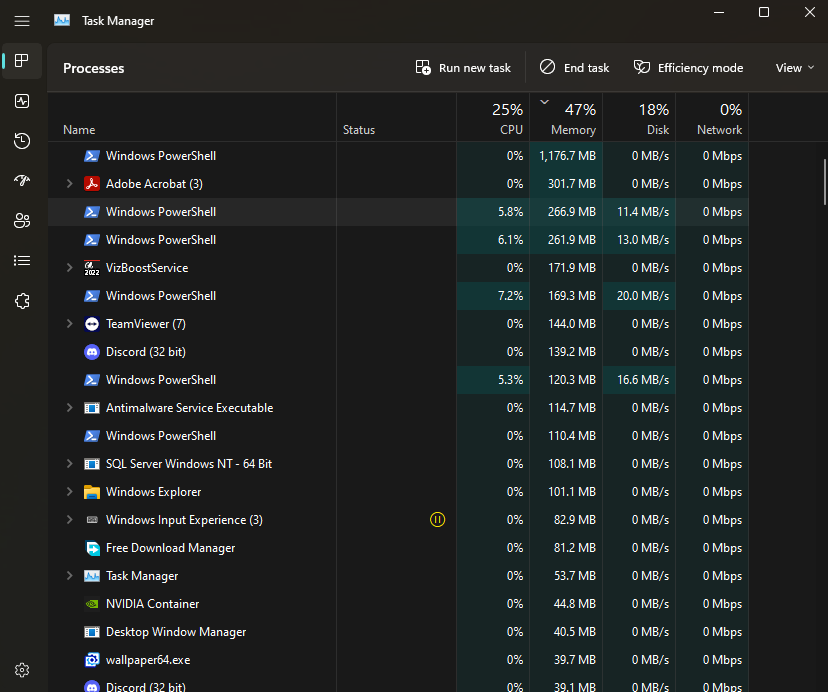Click the Desktop Window Manager icon
The width and height of the screenshot is (828, 692).
[x=92, y=632]
